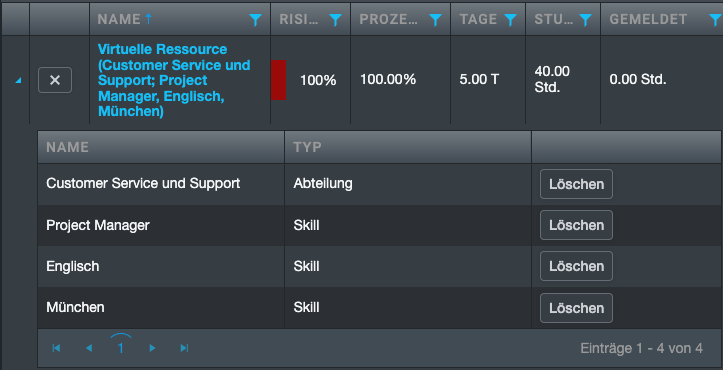
Task: Open the filter for the Risiko column
Action: coord(336,19)
